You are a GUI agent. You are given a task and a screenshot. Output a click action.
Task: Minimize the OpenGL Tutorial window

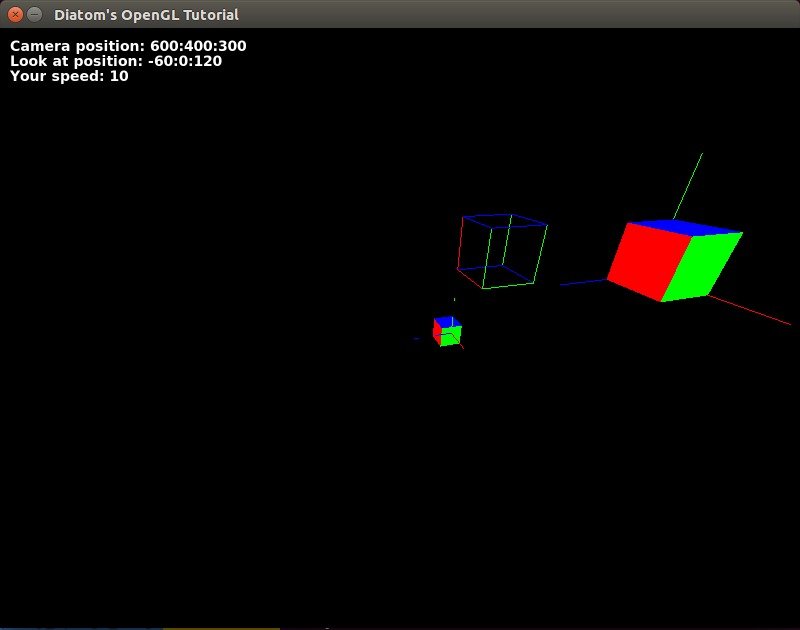tap(35, 15)
